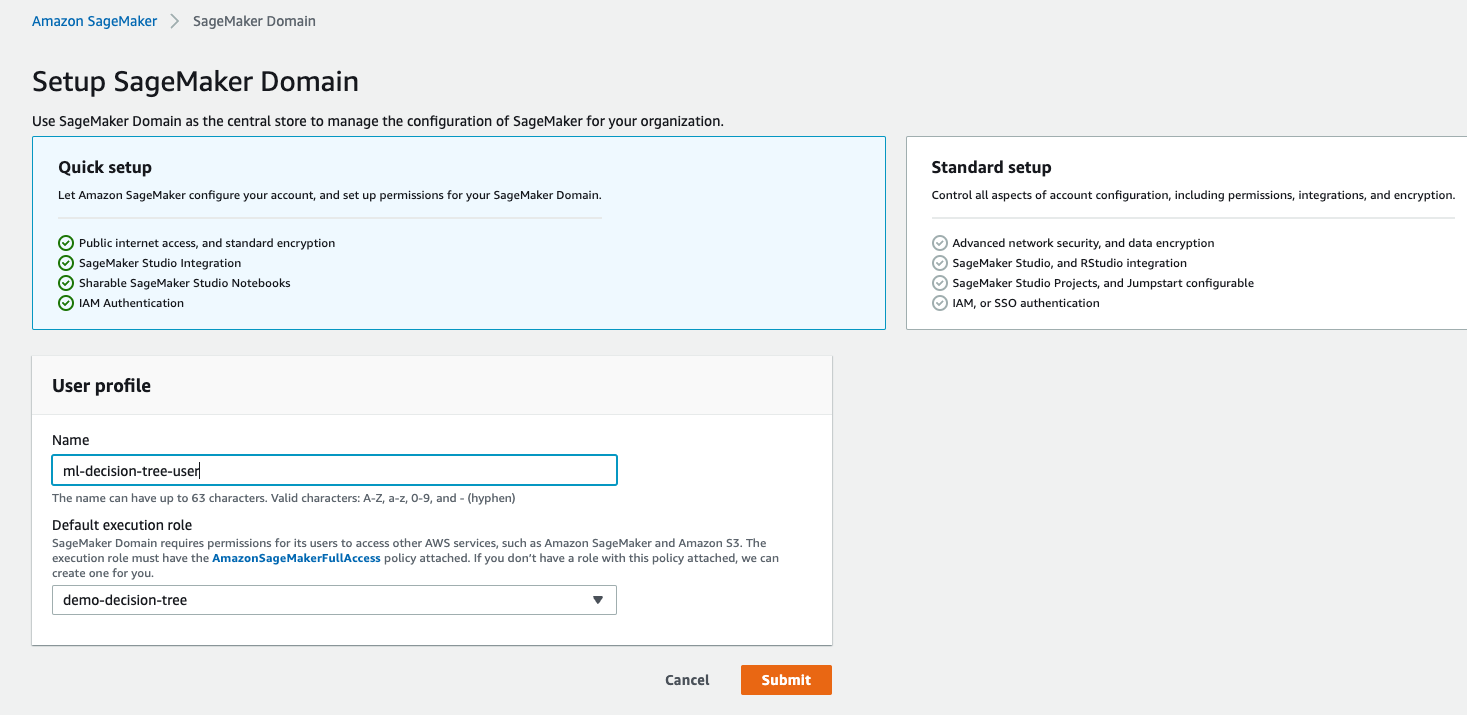Expand the execution role selection list
The image size is (1467, 715).
point(334,600)
